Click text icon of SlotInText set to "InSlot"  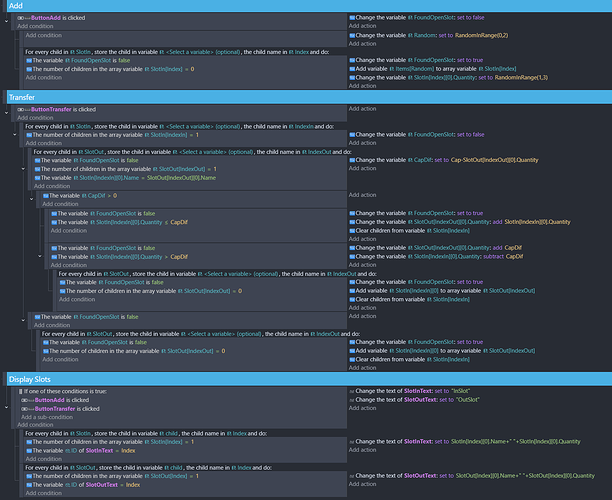[352, 390]
